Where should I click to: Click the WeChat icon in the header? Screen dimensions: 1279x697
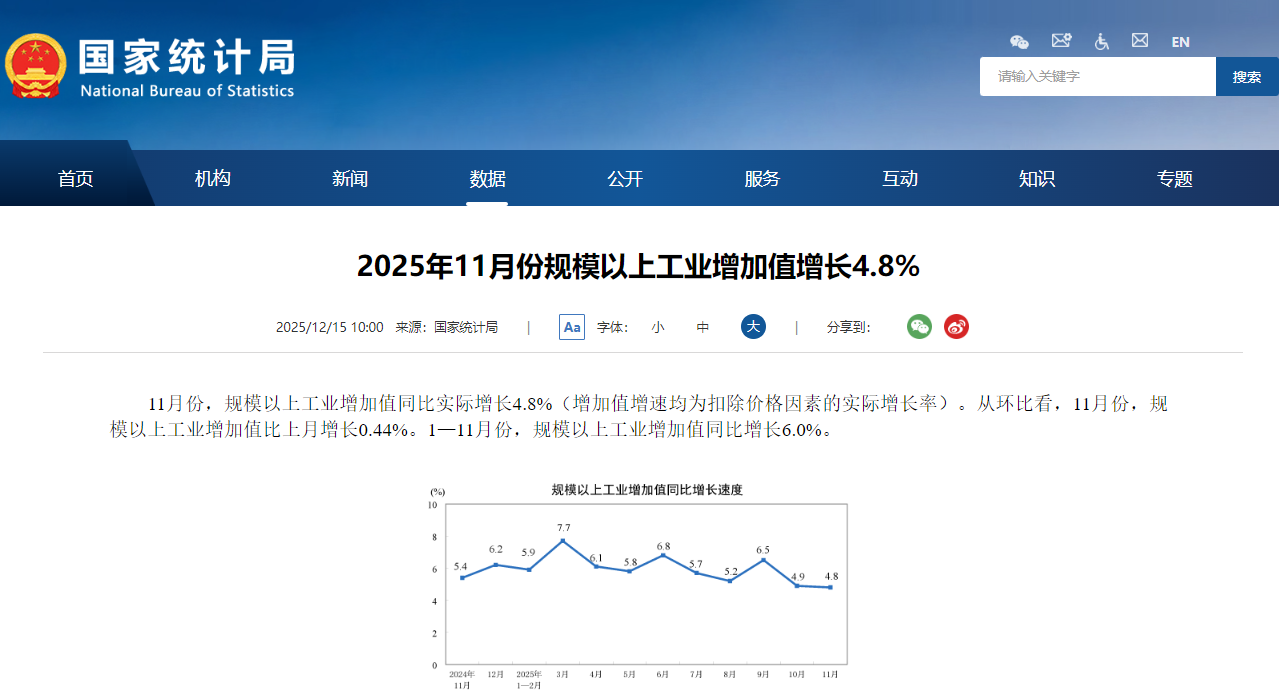1019,41
